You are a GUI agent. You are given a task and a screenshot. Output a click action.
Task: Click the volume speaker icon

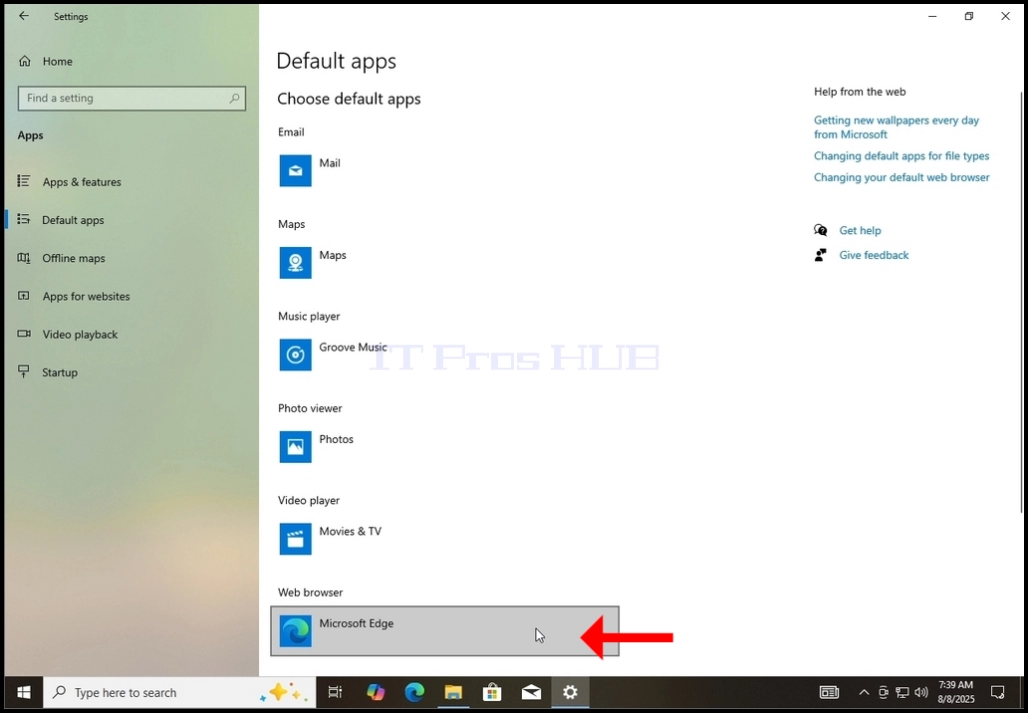921,692
